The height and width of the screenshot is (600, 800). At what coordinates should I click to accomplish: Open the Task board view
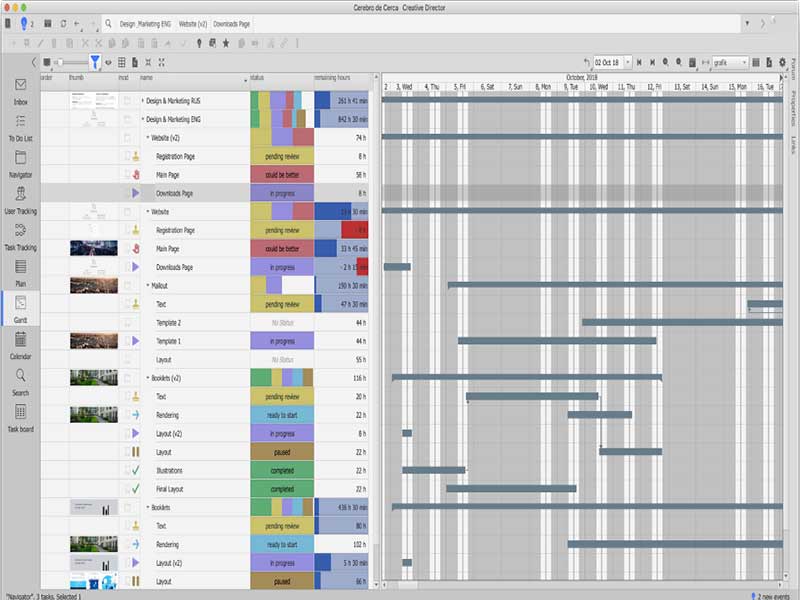20,418
